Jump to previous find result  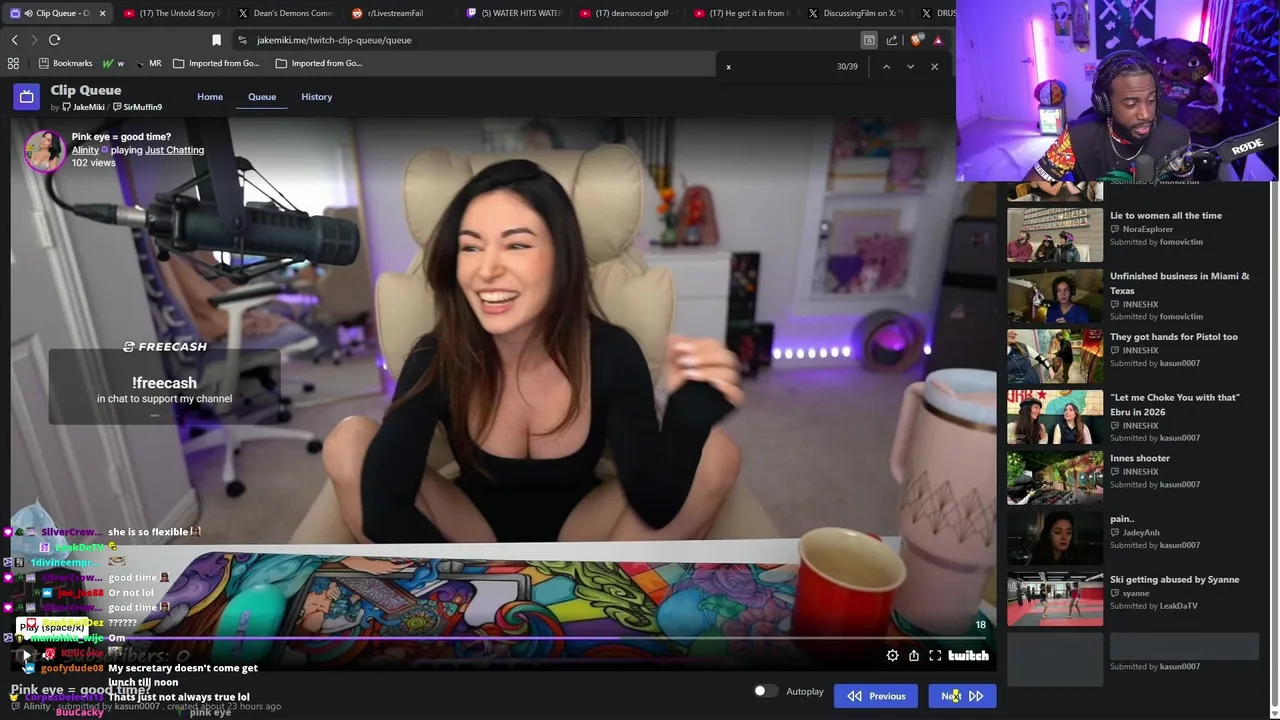coord(886,66)
